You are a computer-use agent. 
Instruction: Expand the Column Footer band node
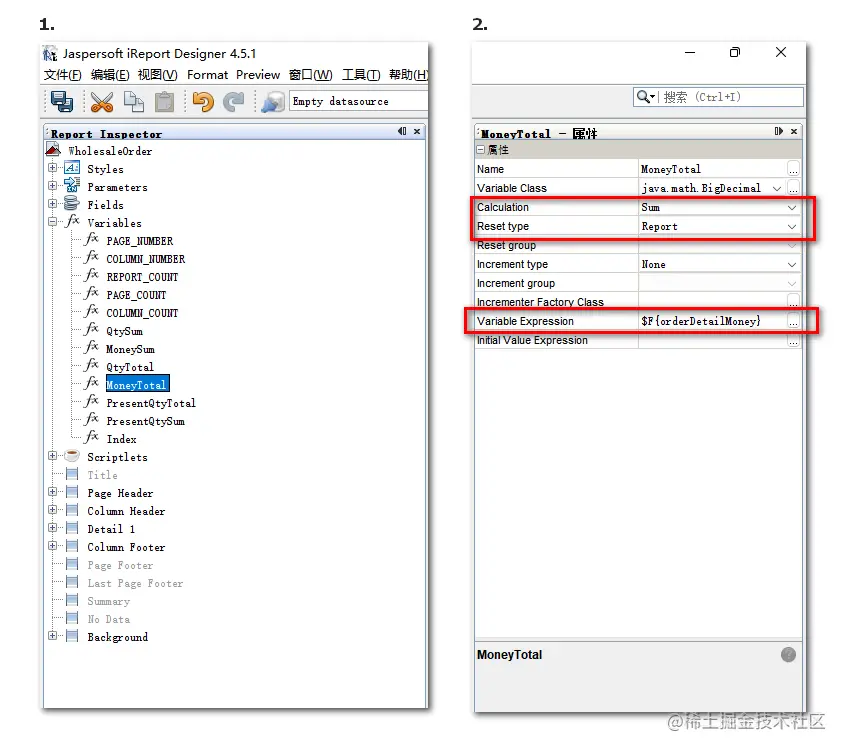(52, 546)
